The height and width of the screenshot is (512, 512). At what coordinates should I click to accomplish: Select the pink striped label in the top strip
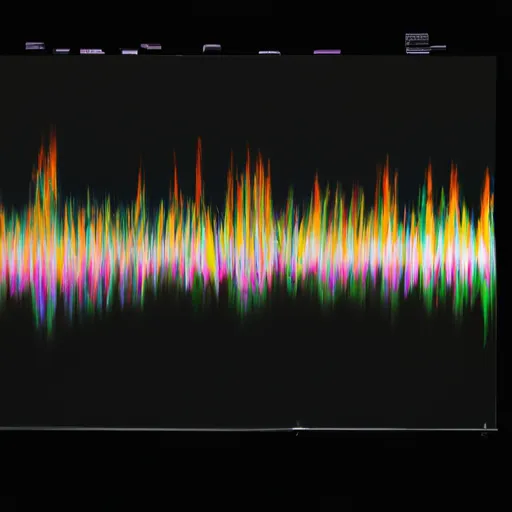click(92, 51)
